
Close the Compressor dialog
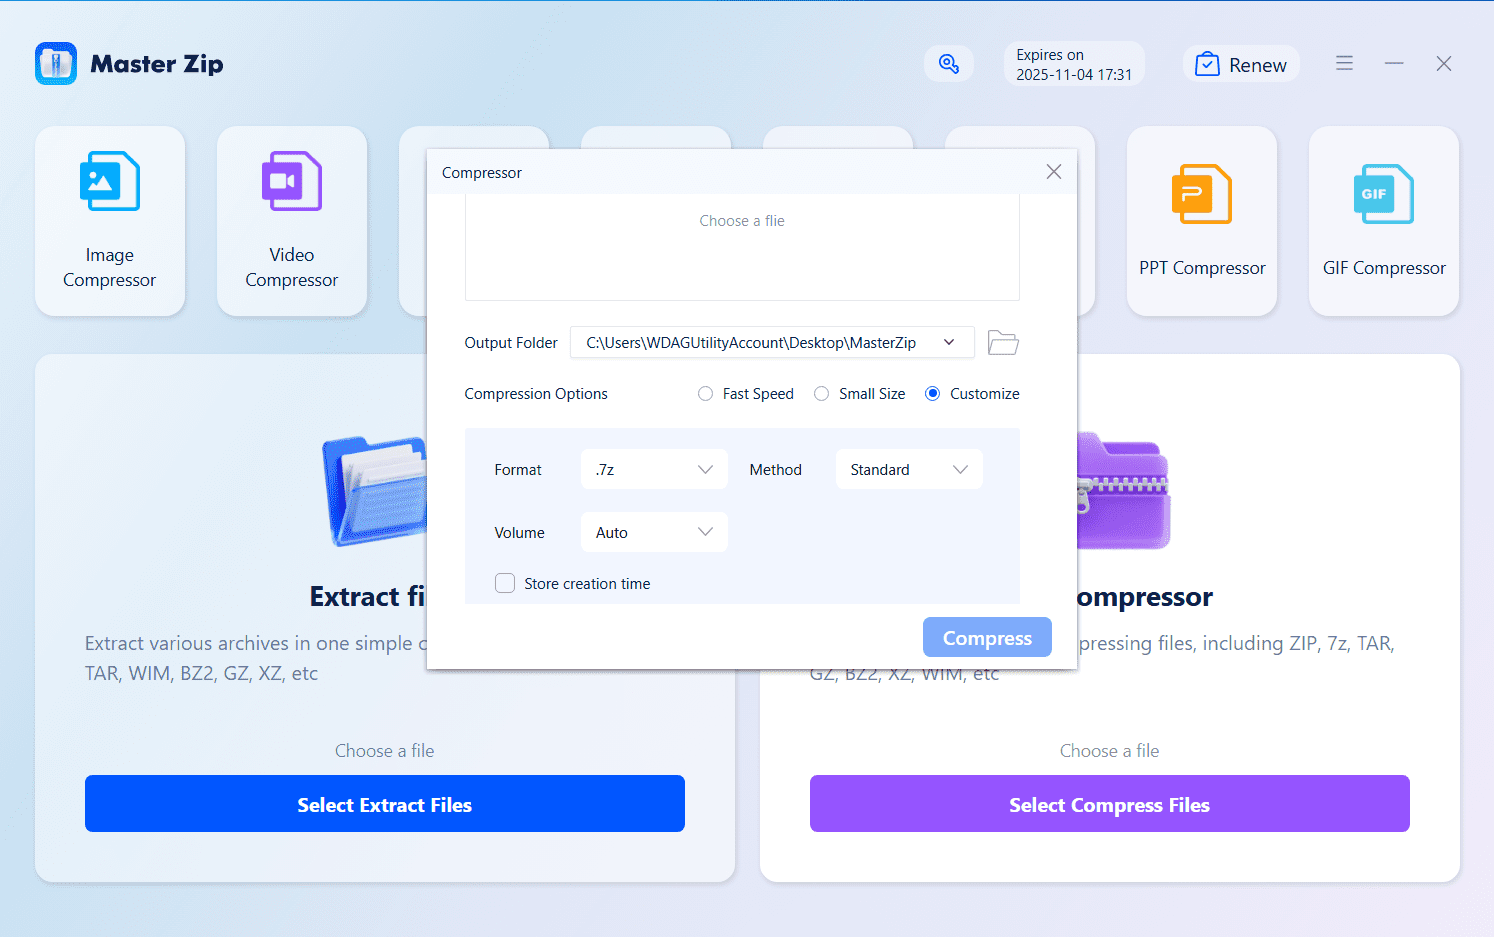click(x=1054, y=172)
